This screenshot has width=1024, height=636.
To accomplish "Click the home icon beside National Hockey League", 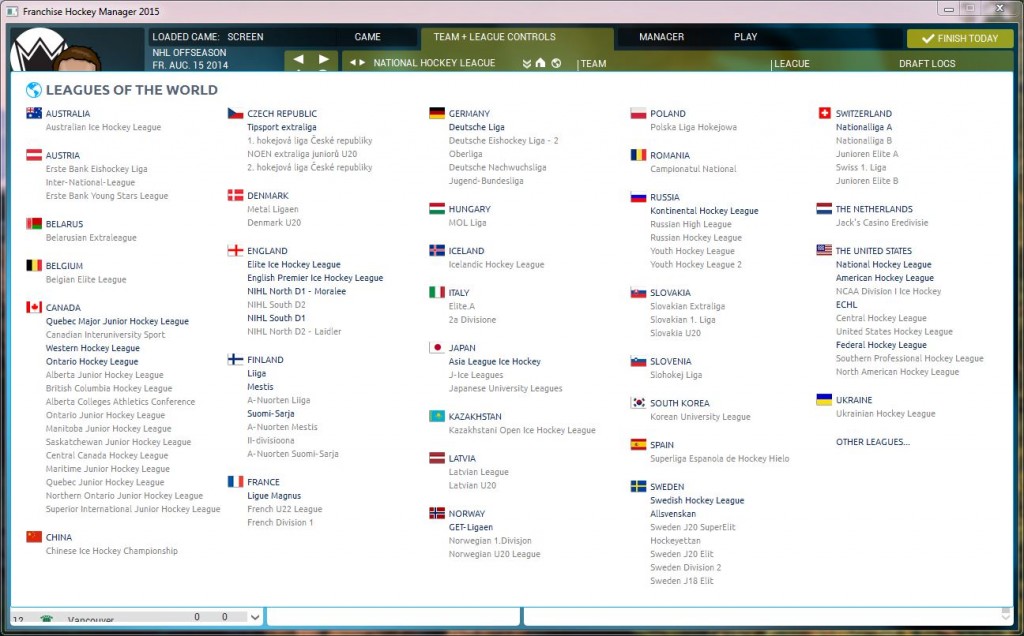I will (x=540, y=63).
